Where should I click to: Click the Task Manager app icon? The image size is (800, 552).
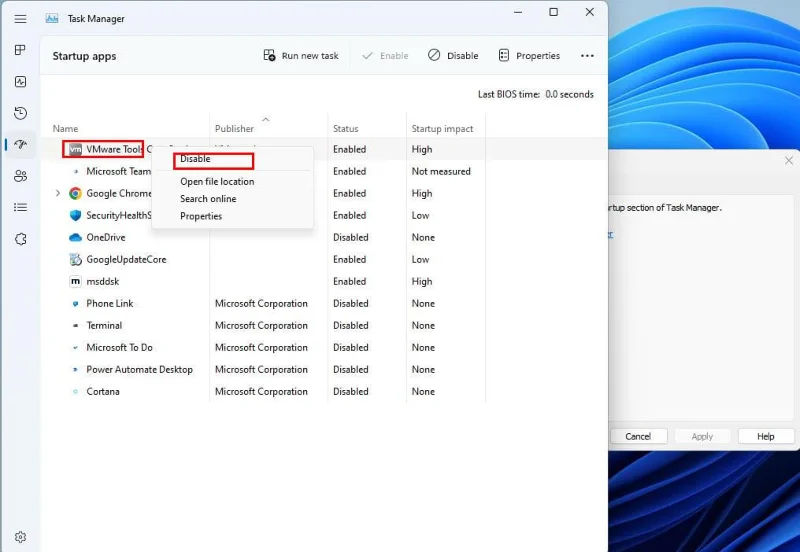(x=52, y=18)
